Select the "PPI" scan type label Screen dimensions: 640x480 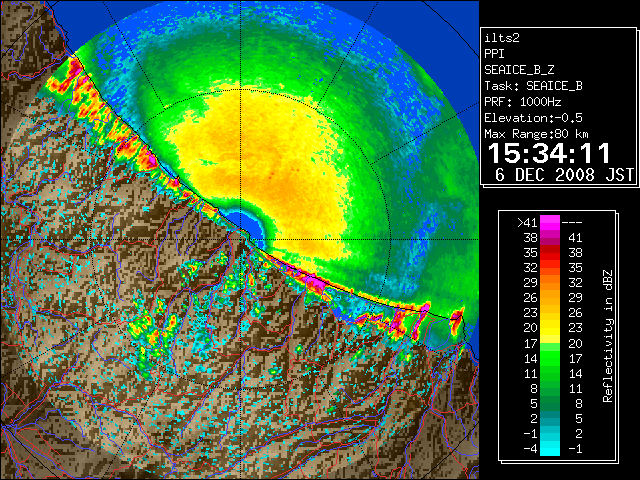(494, 54)
